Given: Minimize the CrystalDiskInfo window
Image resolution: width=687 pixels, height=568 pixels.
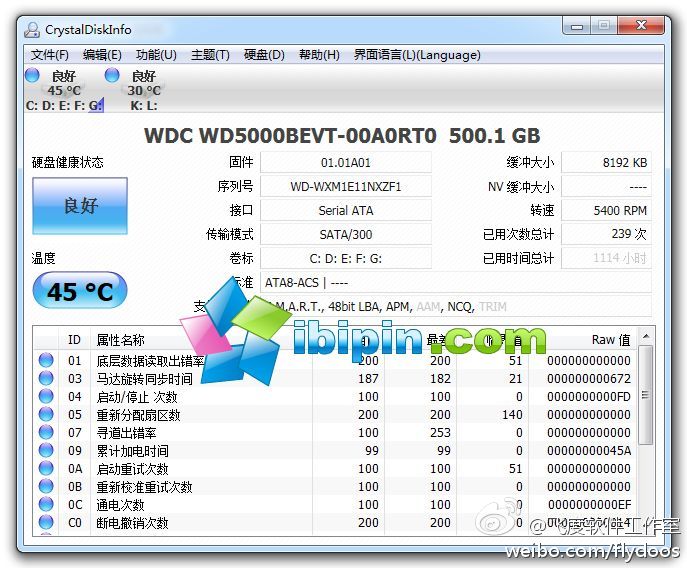Looking at the screenshot, I should [576, 26].
